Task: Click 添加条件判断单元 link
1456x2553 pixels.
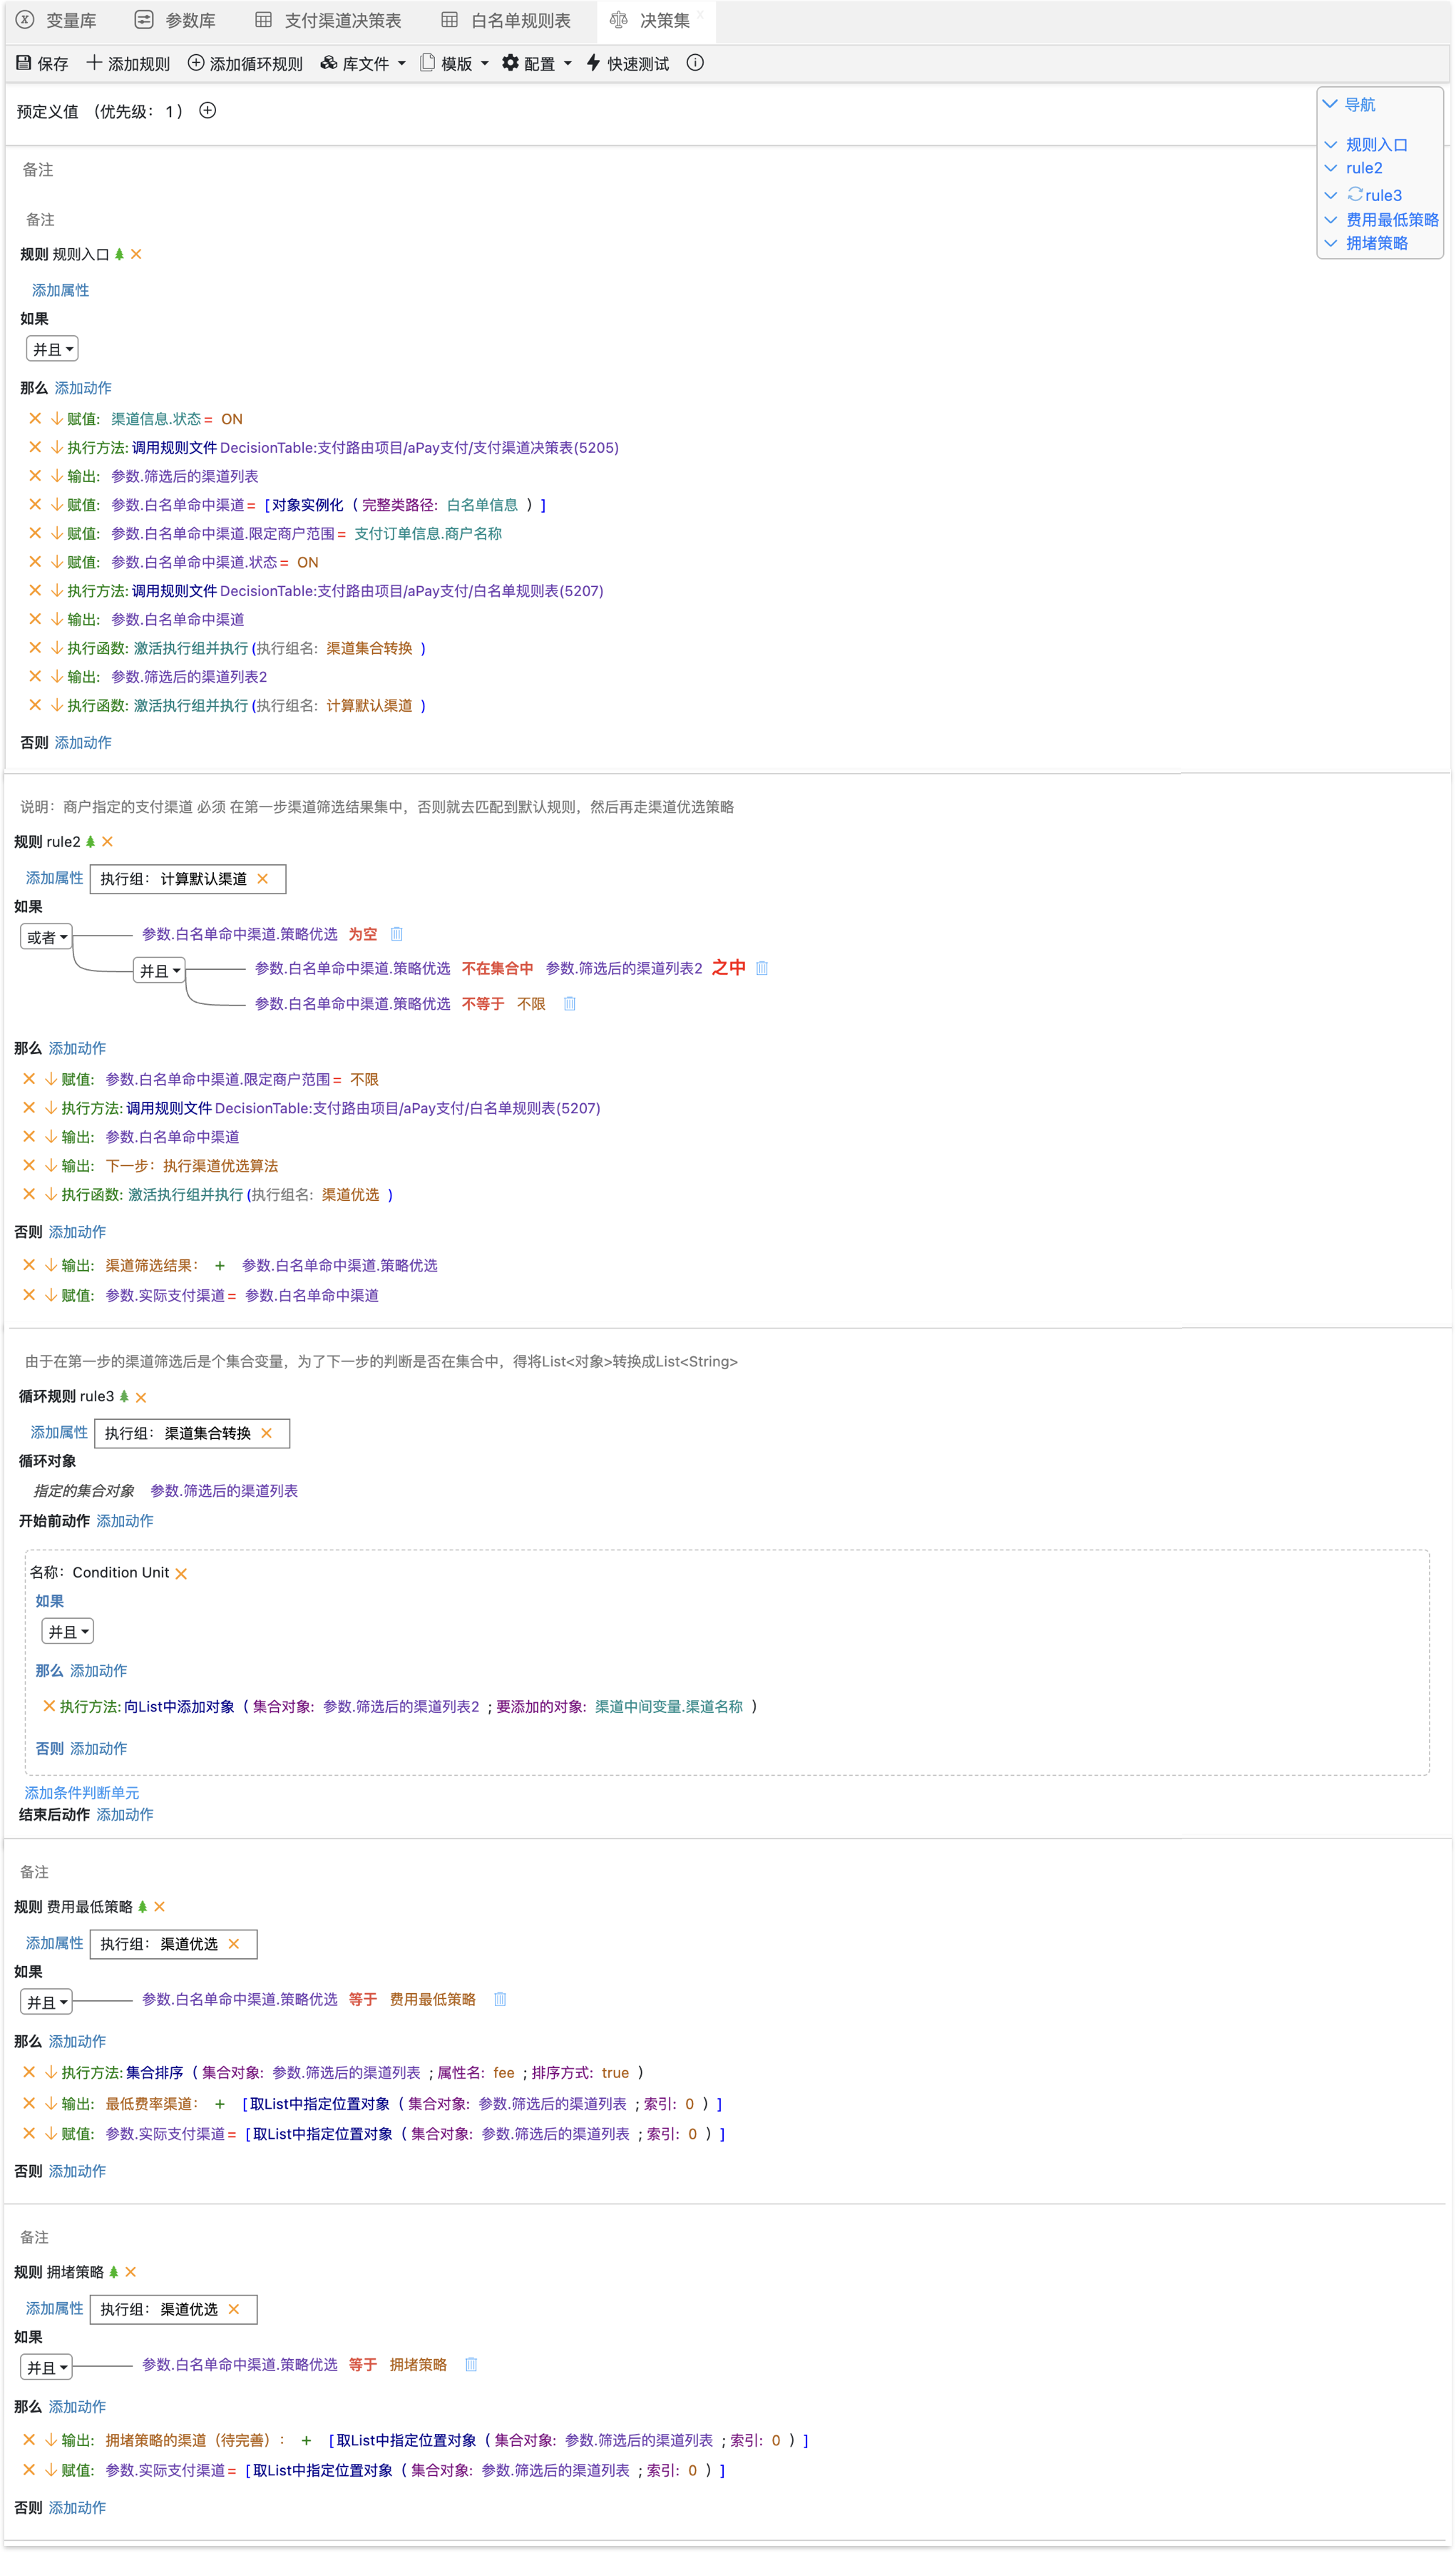Action: pyautogui.click(x=82, y=1793)
